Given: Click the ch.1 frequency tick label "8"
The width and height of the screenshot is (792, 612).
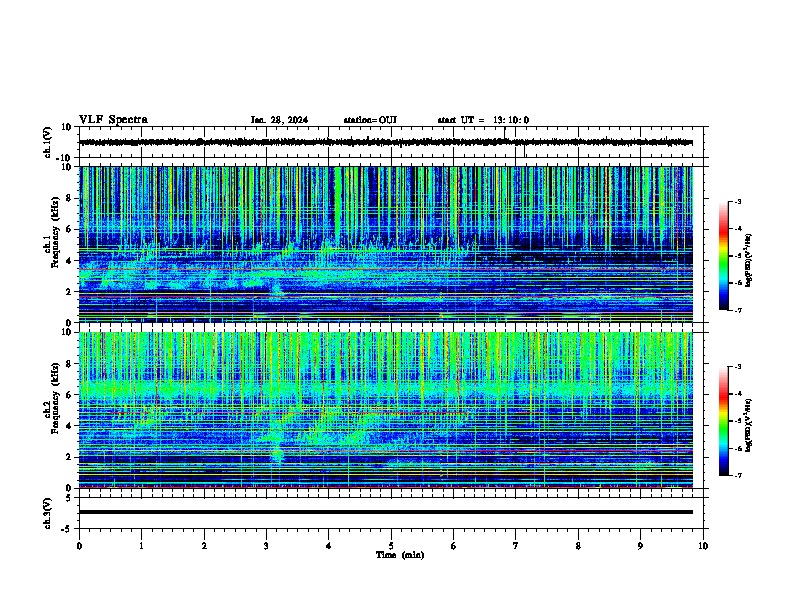Looking at the screenshot, I should point(70,198).
